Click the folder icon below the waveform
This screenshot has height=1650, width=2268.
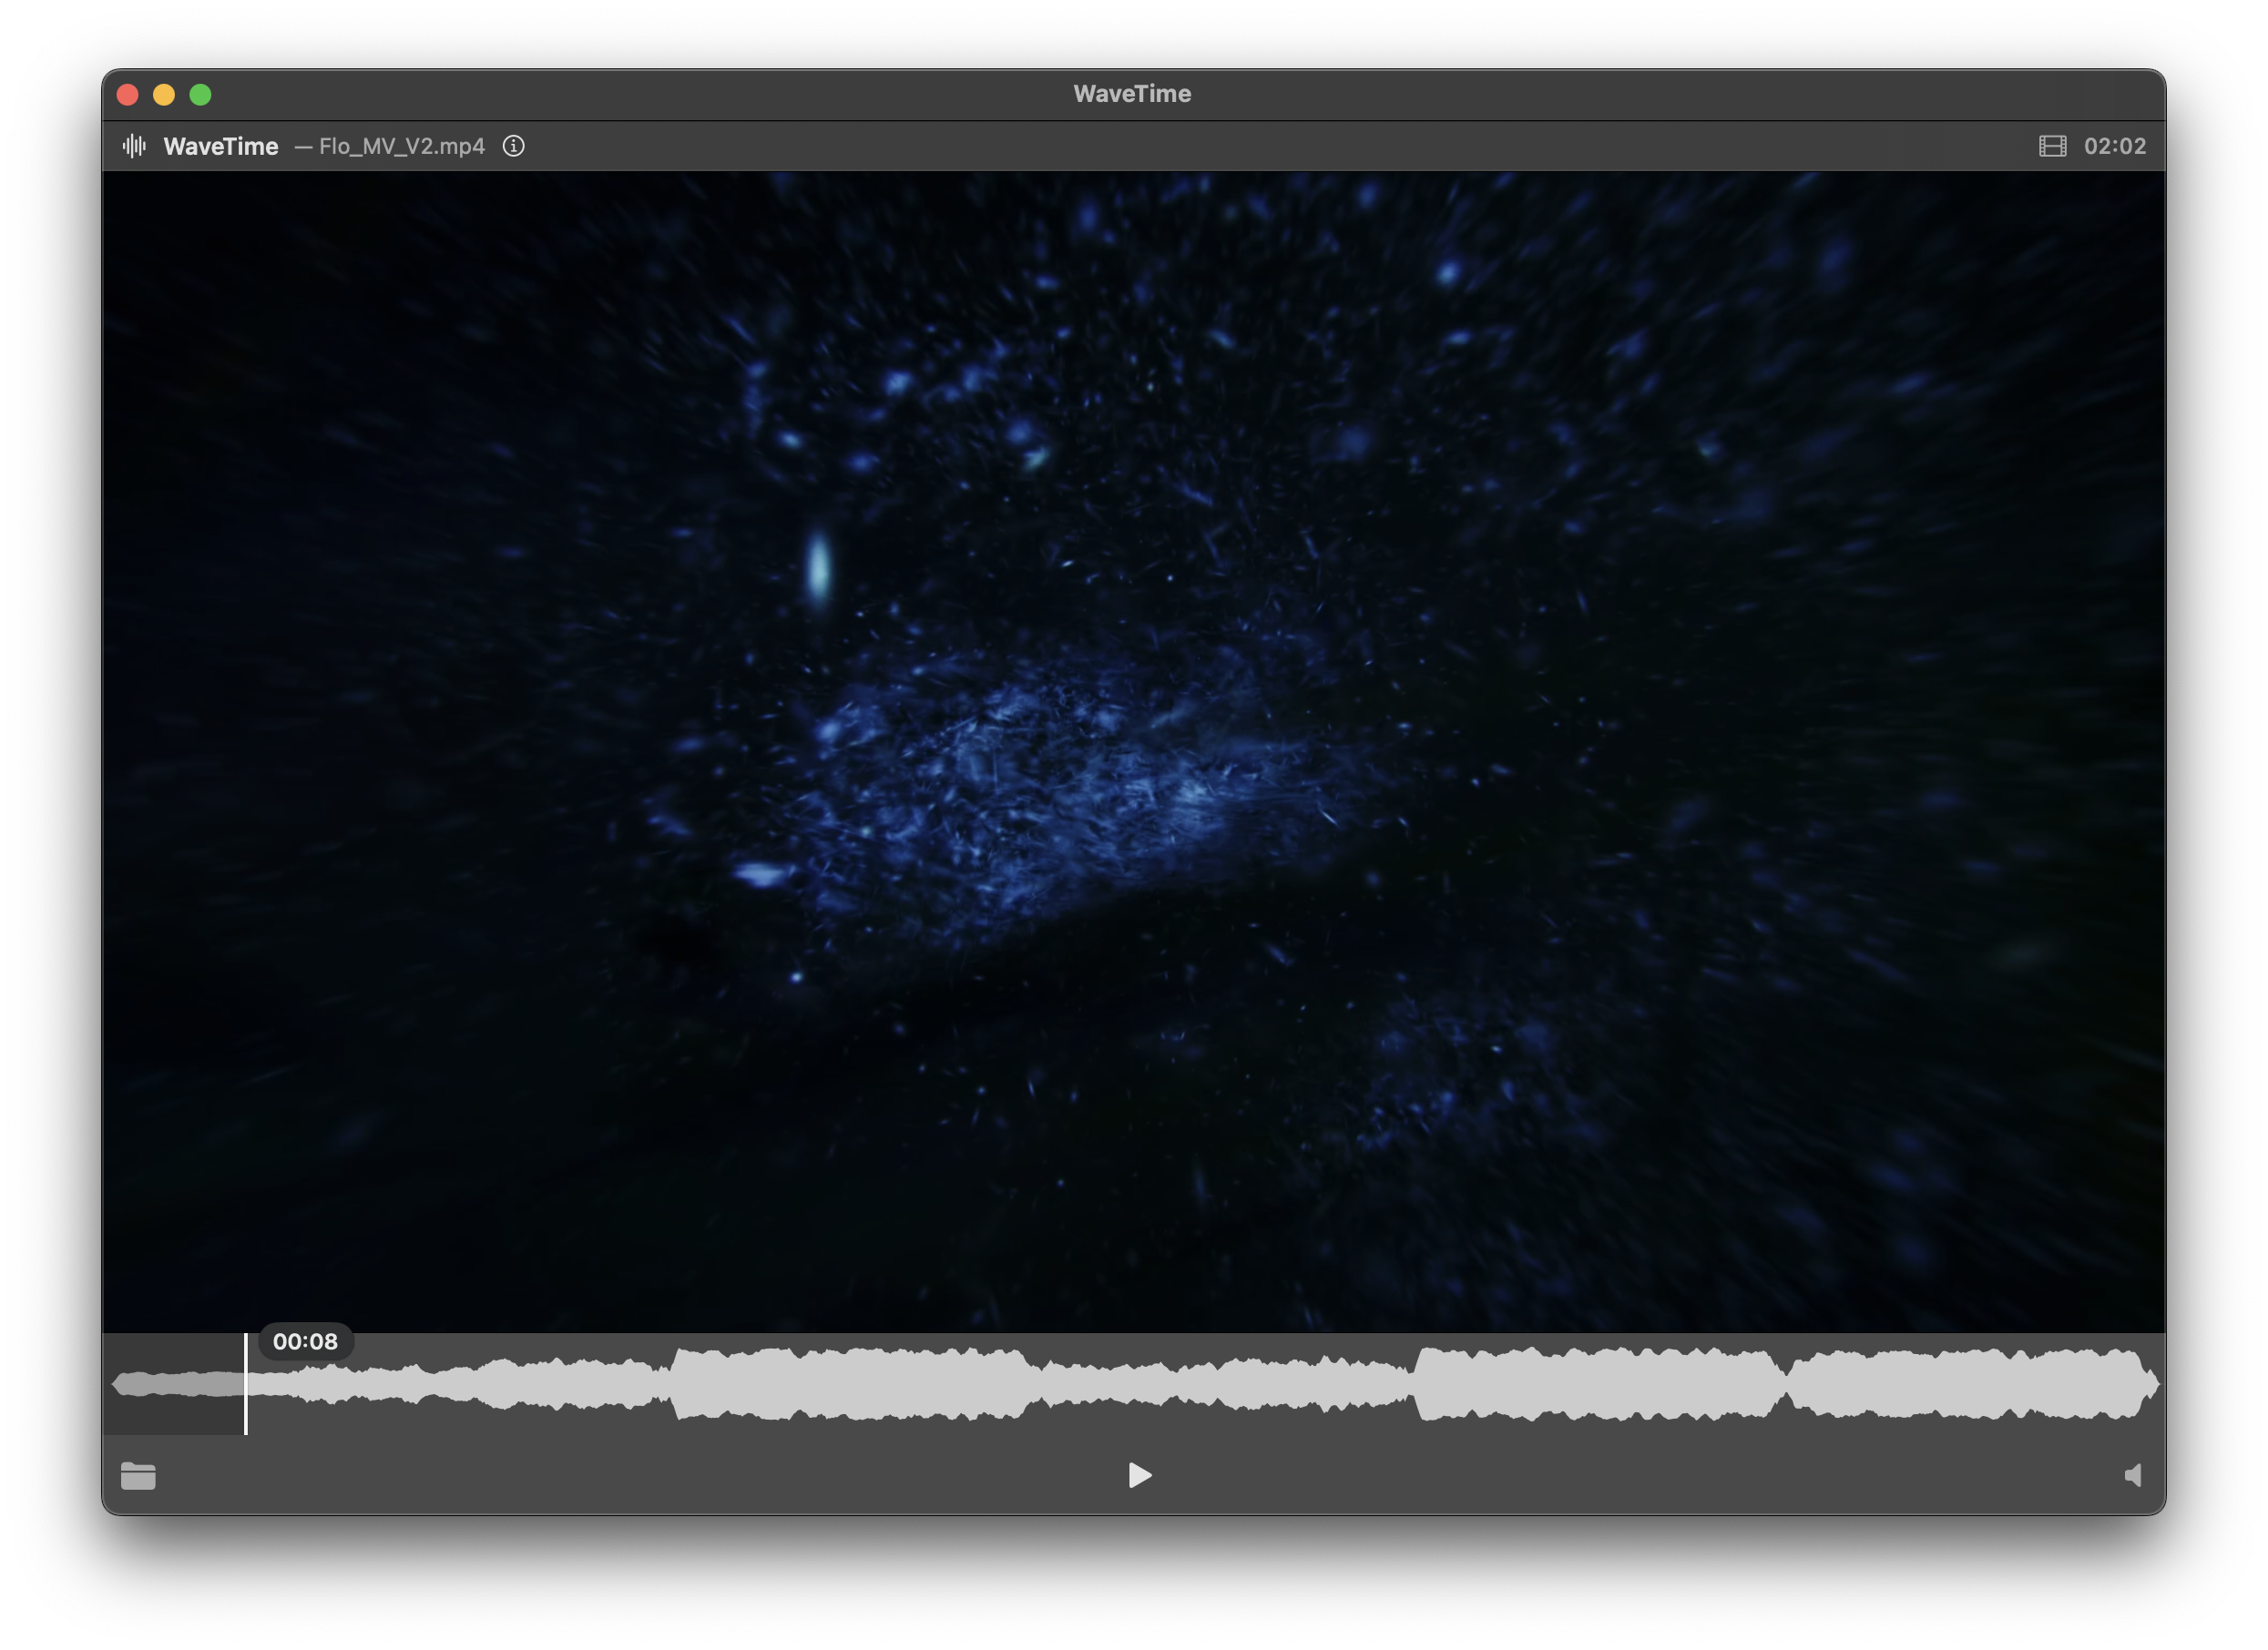(138, 1476)
